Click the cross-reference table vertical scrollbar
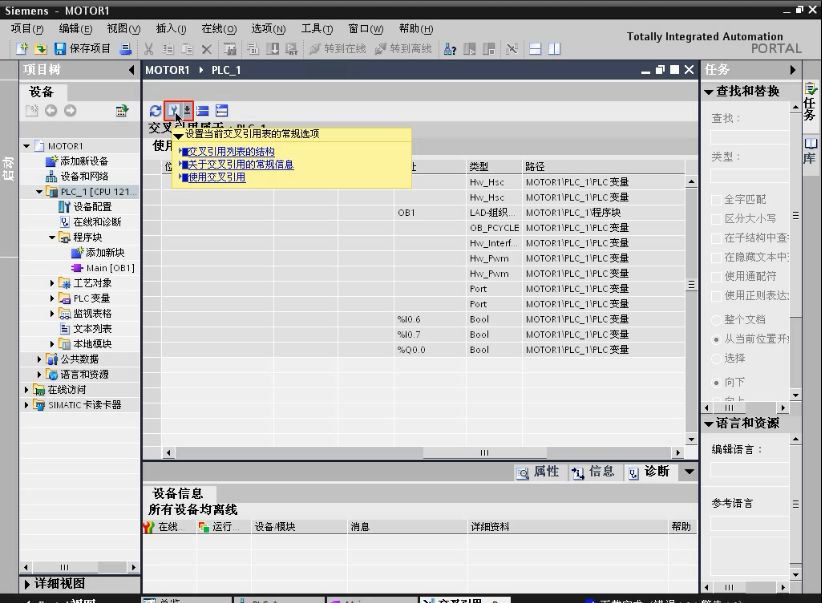 pos(691,310)
